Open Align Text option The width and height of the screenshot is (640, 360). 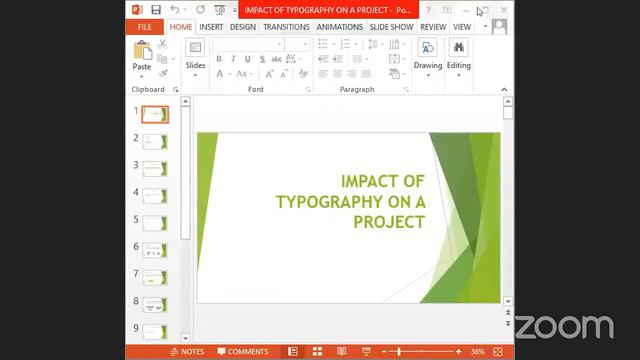[x=394, y=59]
